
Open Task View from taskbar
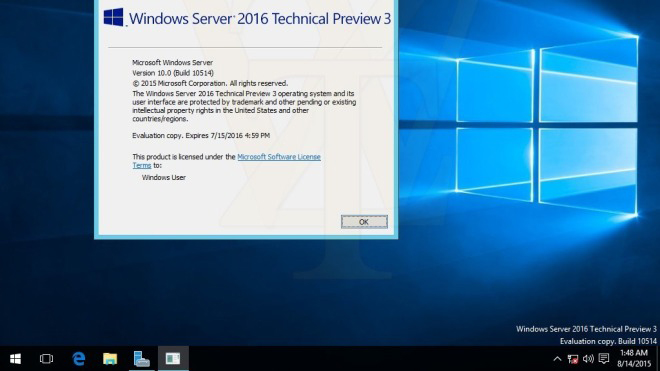tap(46, 359)
